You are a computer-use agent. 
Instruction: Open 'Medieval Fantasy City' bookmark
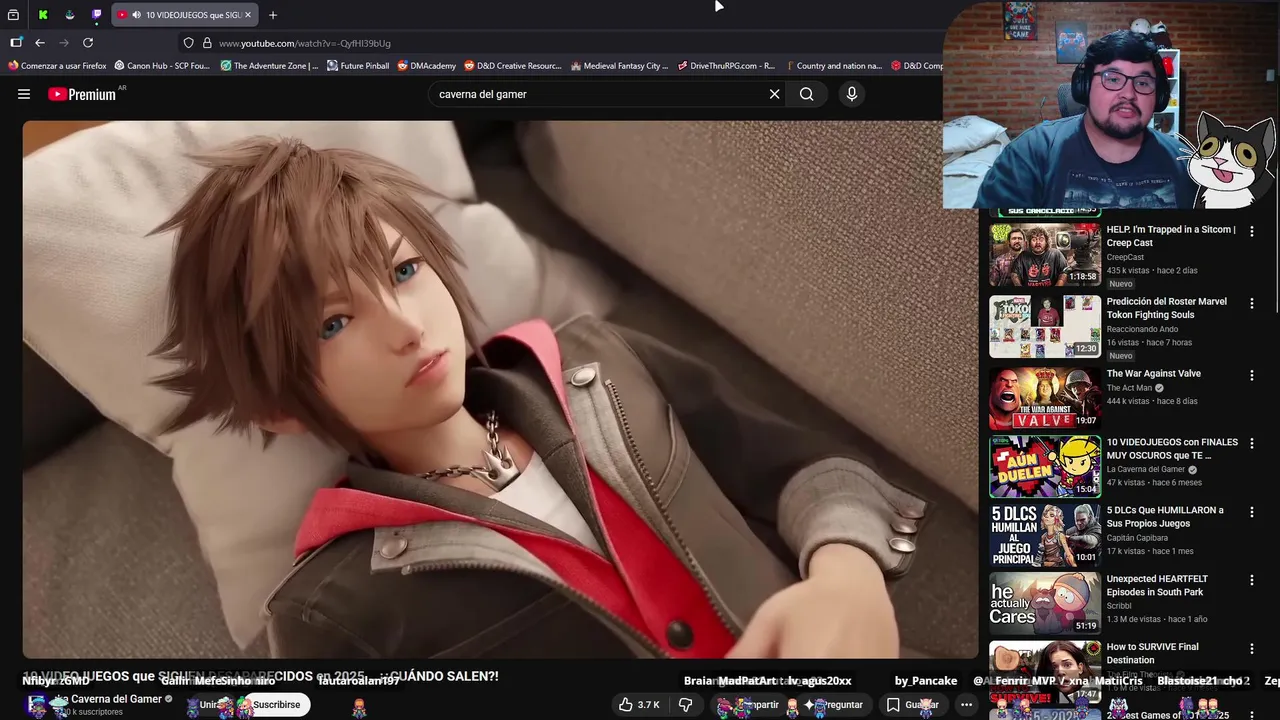620,66
